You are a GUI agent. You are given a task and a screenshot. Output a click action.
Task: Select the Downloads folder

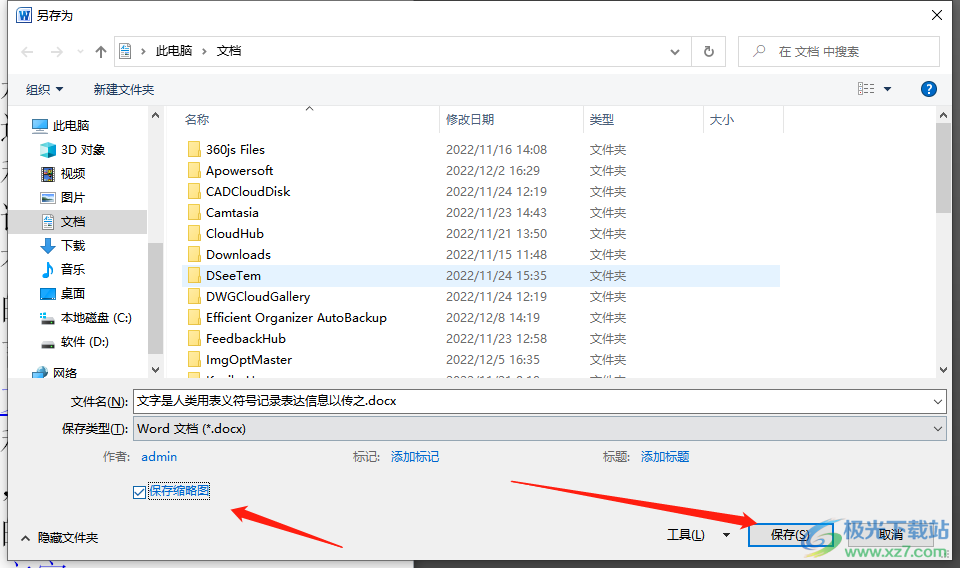tap(238, 255)
